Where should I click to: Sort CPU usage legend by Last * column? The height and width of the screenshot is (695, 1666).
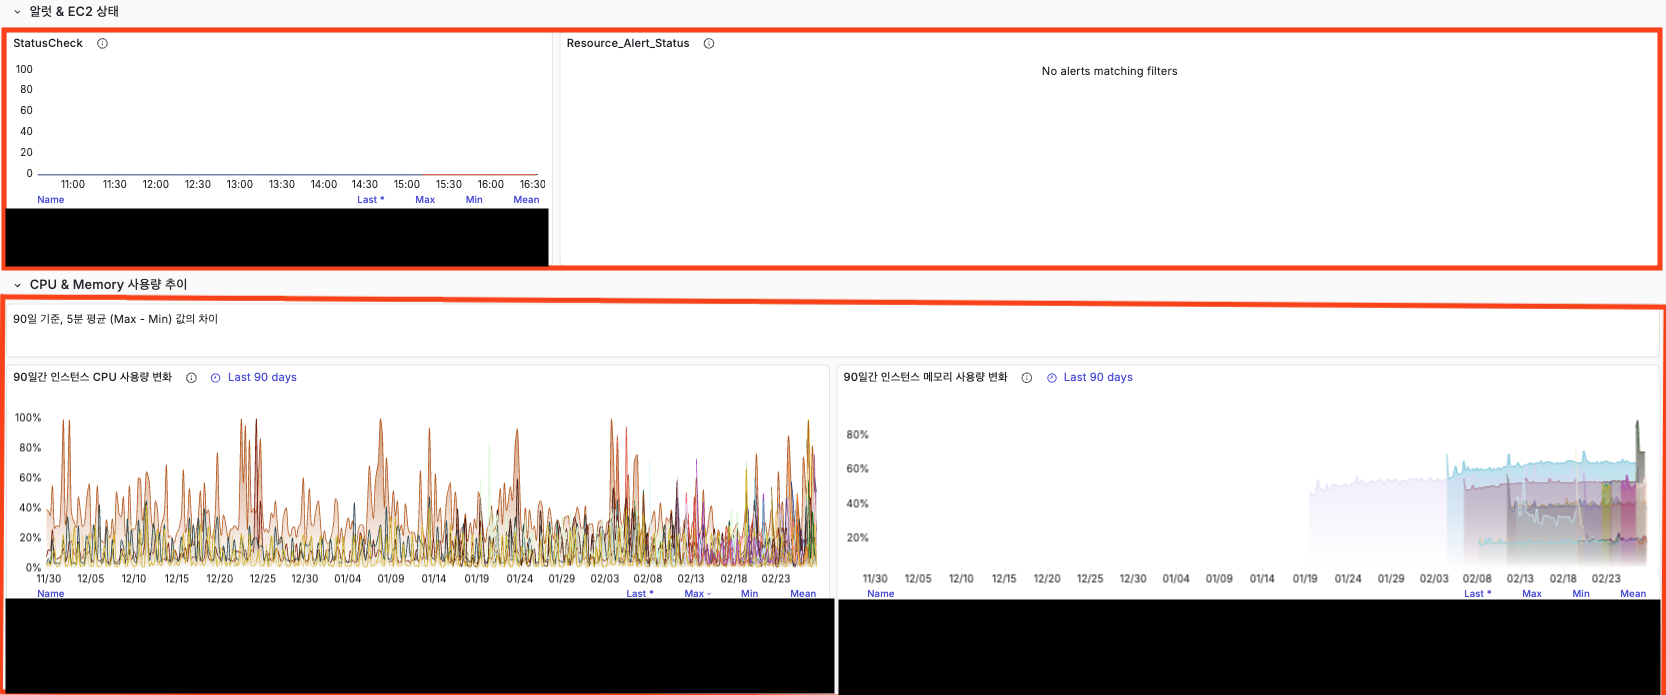click(x=639, y=594)
